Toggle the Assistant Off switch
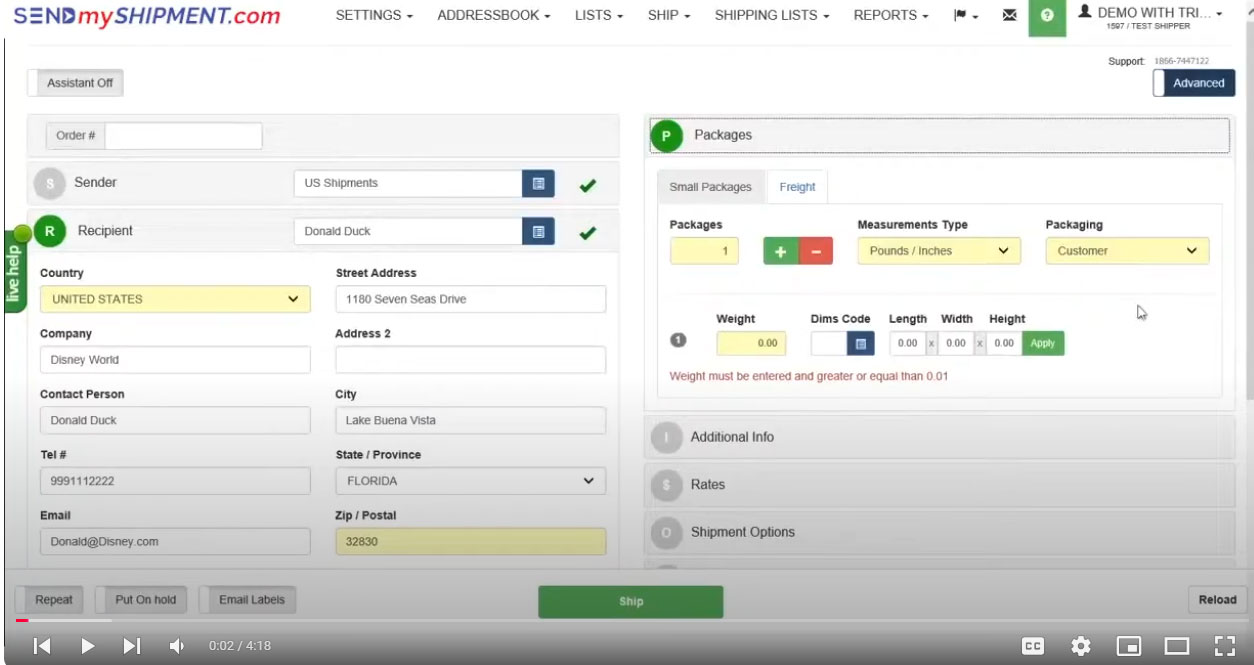This screenshot has height=665, width=1254. click(x=76, y=83)
